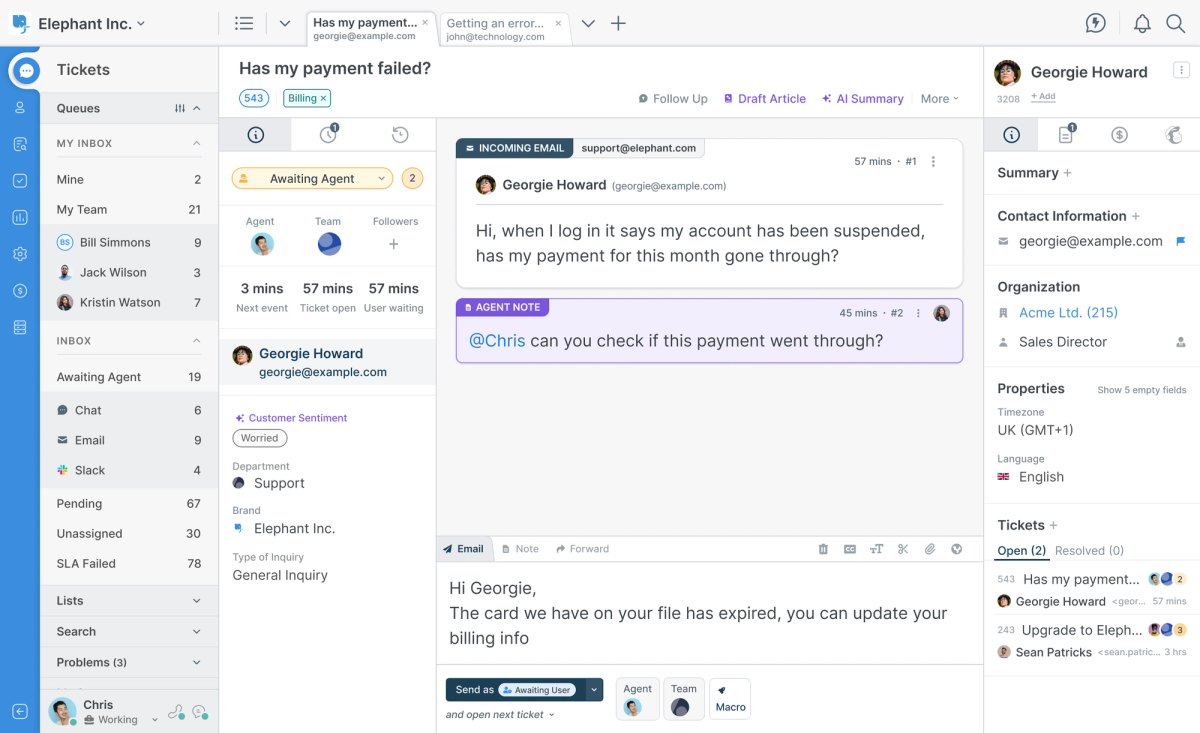Click the reports chart icon in left sidebar

[x=20, y=217]
